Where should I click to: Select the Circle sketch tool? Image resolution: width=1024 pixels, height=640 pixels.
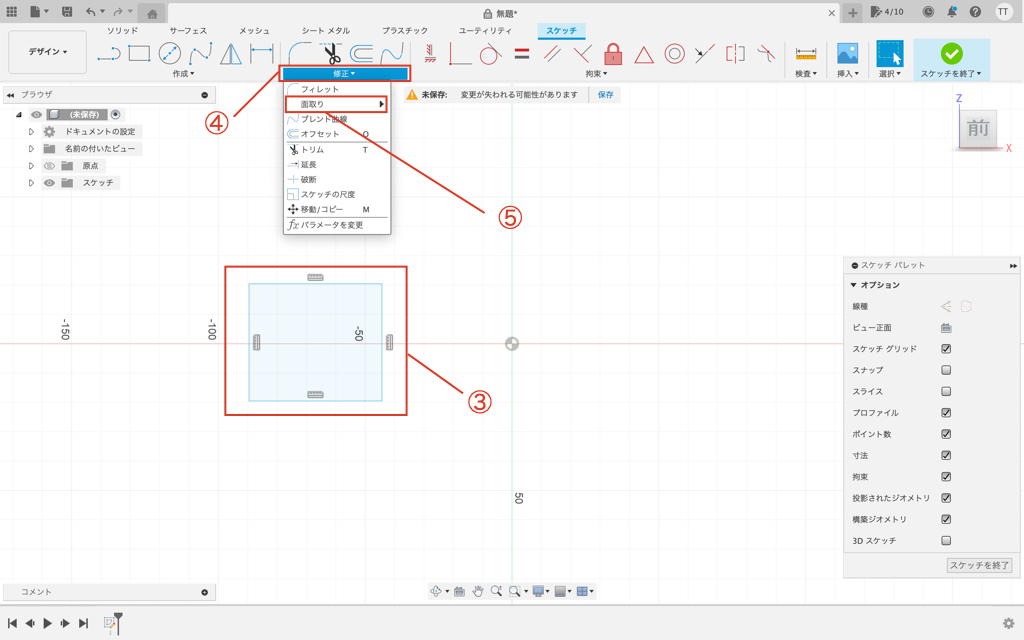(170, 54)
